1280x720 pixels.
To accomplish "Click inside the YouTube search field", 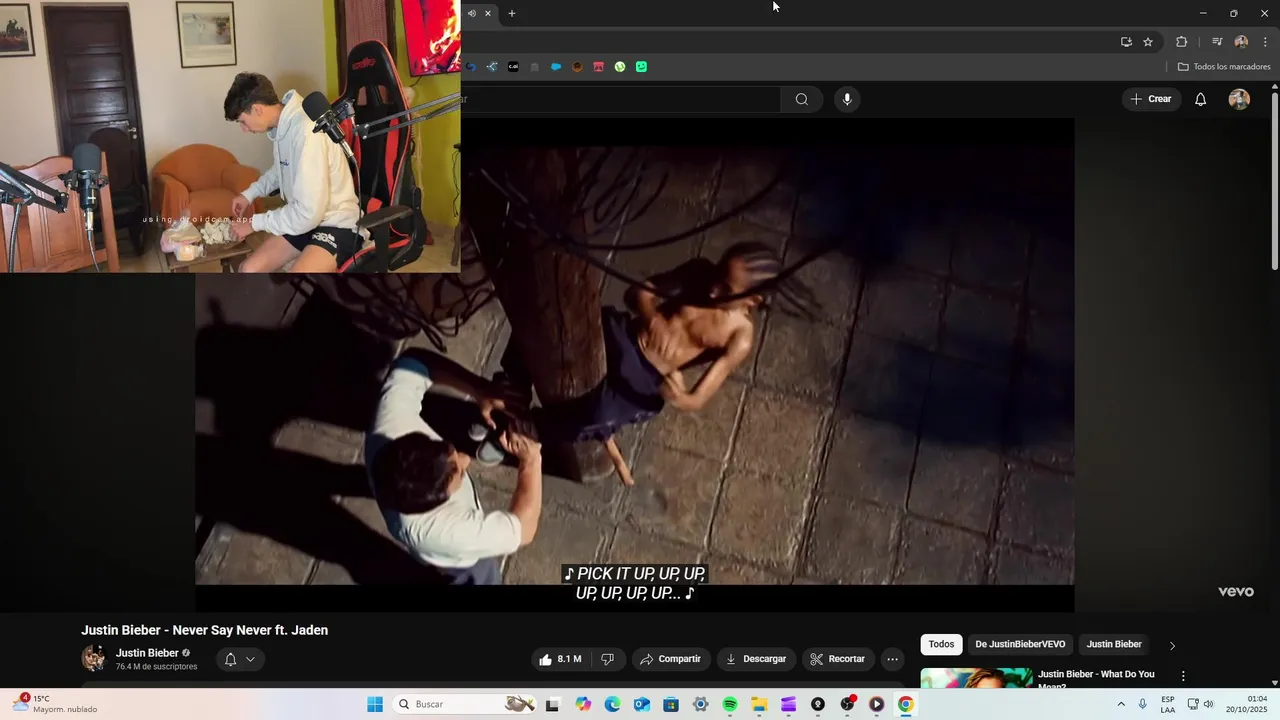I will coord(620,99).
